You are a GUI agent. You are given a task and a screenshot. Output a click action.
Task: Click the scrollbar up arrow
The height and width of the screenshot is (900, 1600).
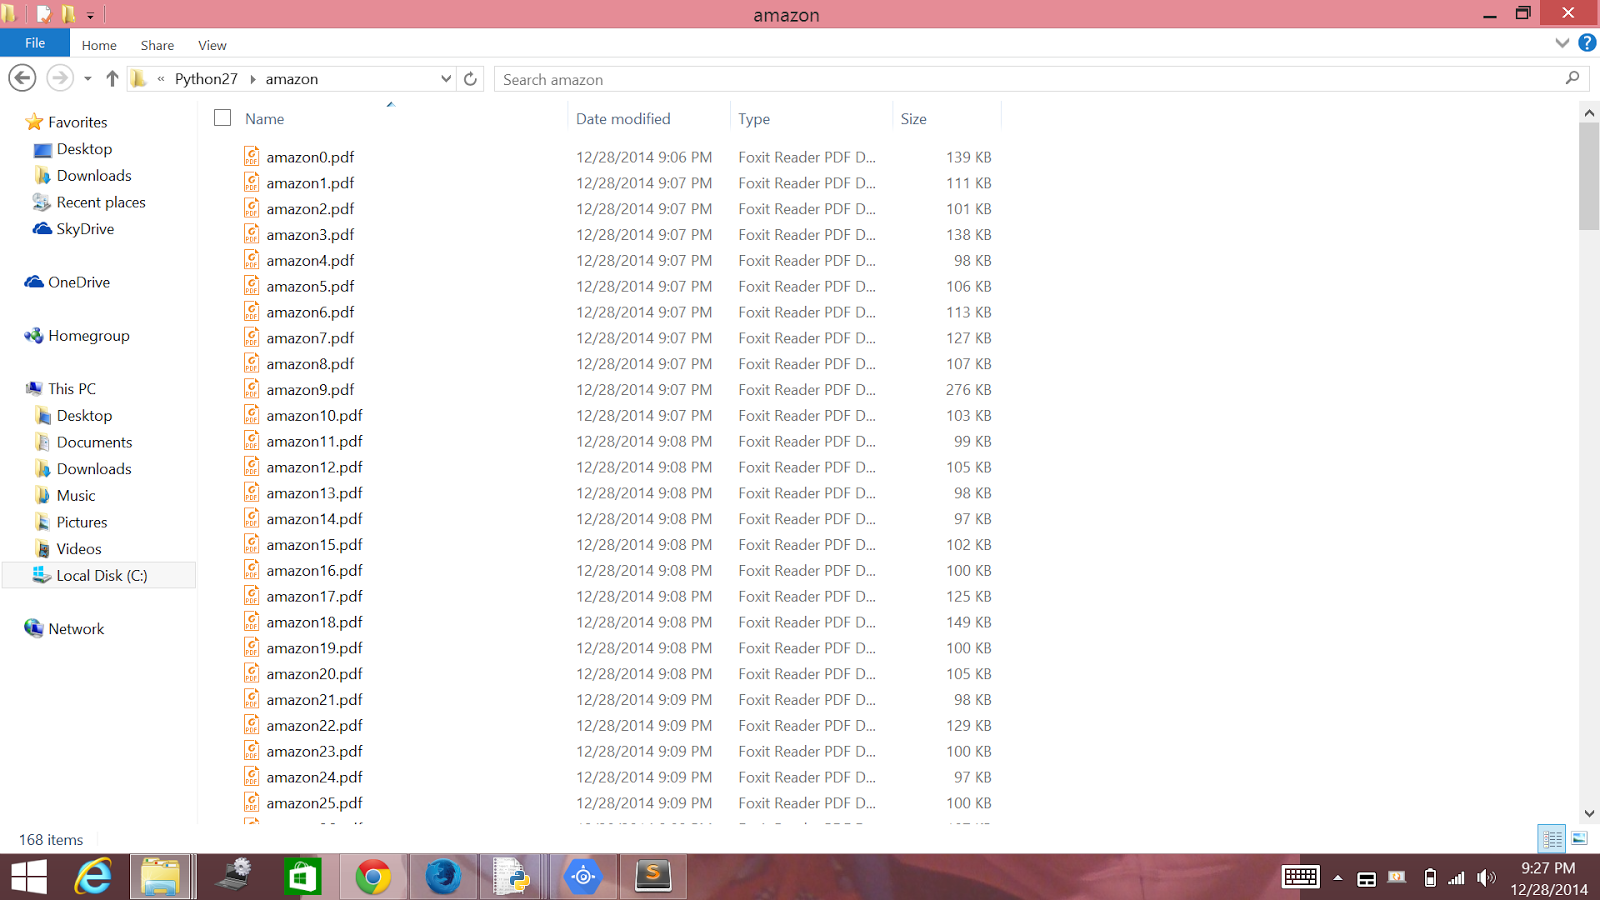click(1589, 113)
